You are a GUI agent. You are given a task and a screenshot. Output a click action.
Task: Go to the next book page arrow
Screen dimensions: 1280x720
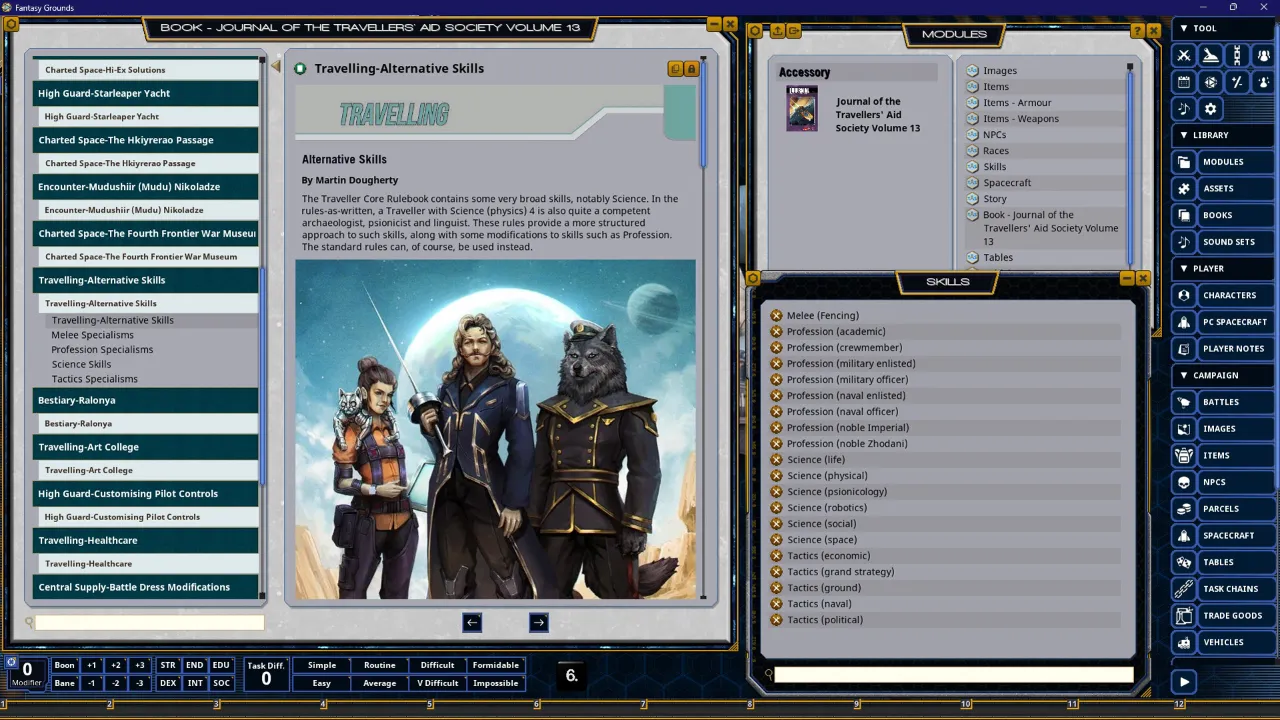click(x=538, y=622)
